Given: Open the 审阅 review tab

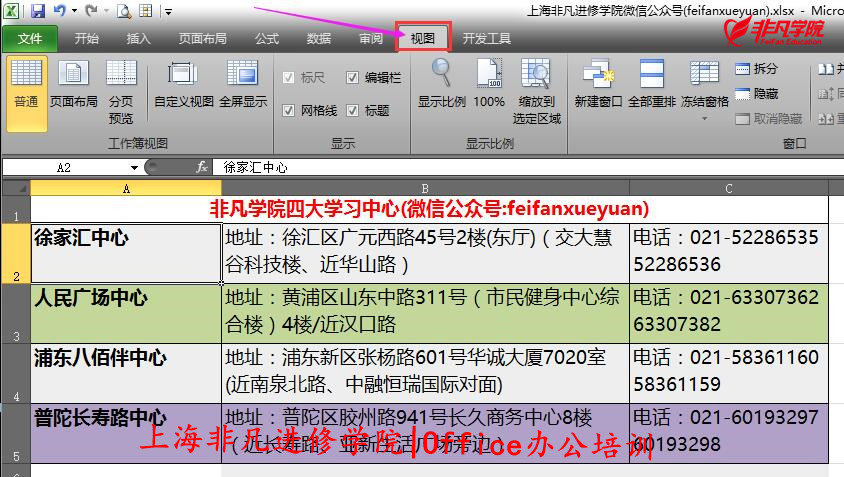Looking at the screenshot, I should pyautogui.click(x=371, y=38).
